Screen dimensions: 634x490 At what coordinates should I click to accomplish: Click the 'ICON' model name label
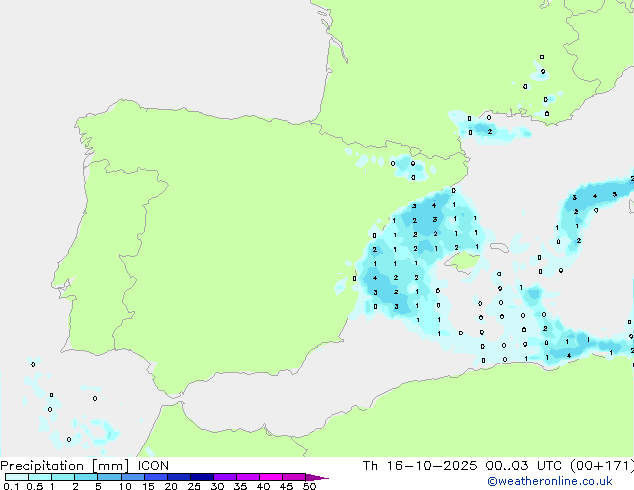point(153,466)
